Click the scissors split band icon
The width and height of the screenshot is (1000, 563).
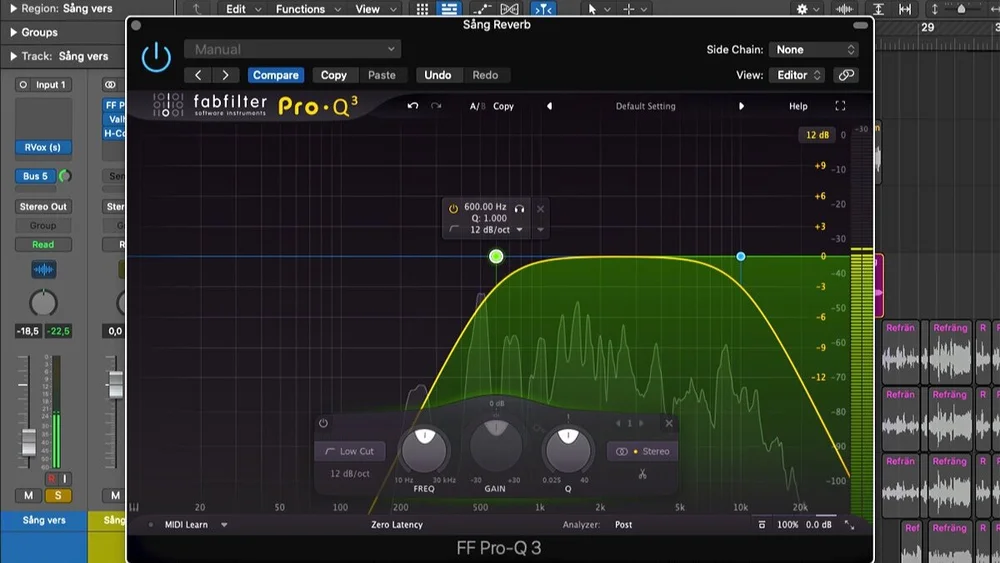click(x=642, y=474)
